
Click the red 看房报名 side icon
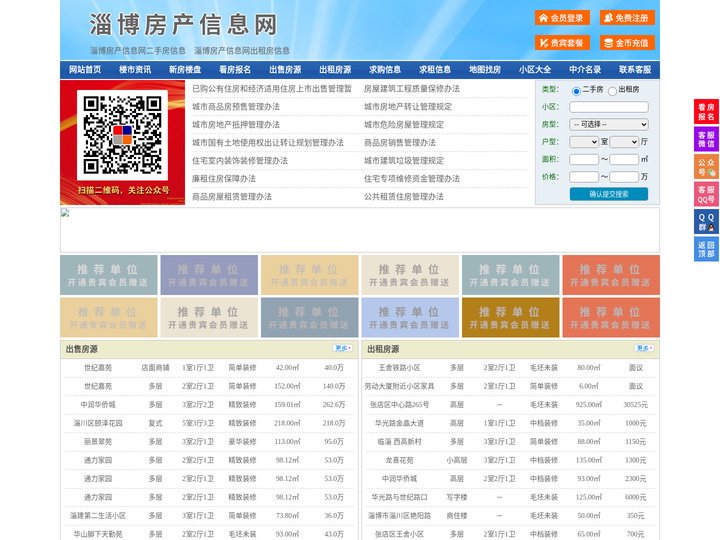[706, 112]
